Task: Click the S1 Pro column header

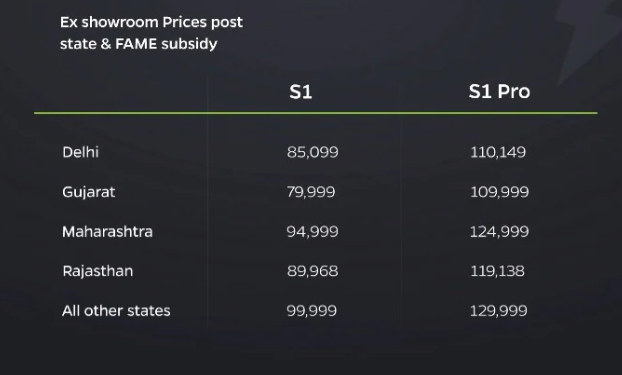Action: (x=499, y=92)
